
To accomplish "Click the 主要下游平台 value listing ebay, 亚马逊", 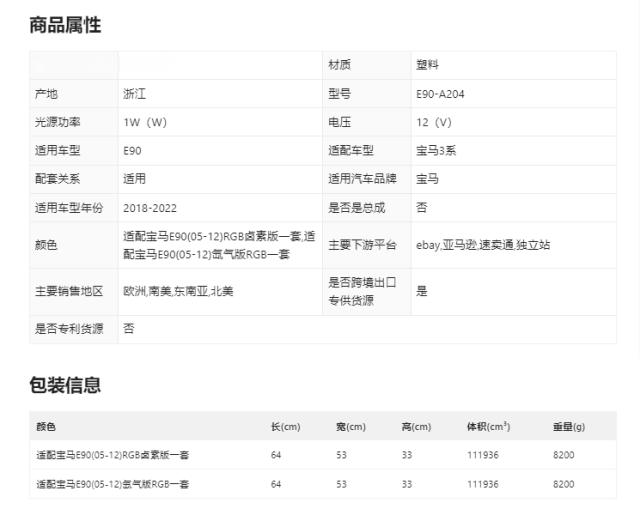I will [483, 244].
